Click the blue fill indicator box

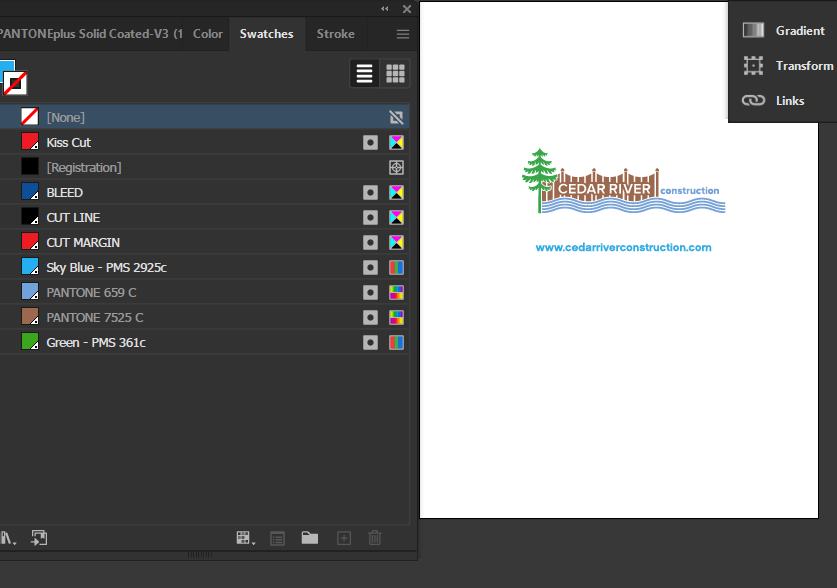pos(7,66)
